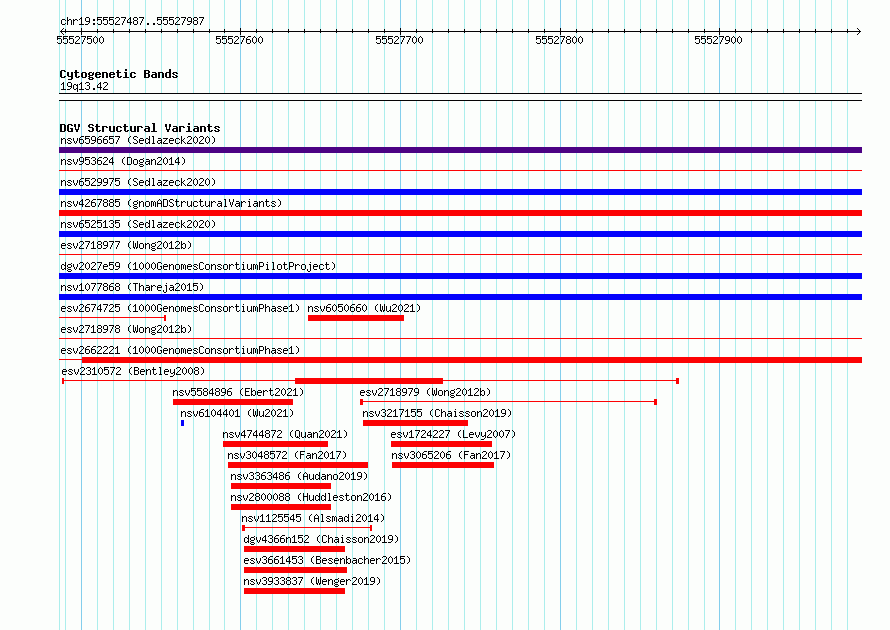Select the red dgv4366n152 variant bar

click(294, 549)
